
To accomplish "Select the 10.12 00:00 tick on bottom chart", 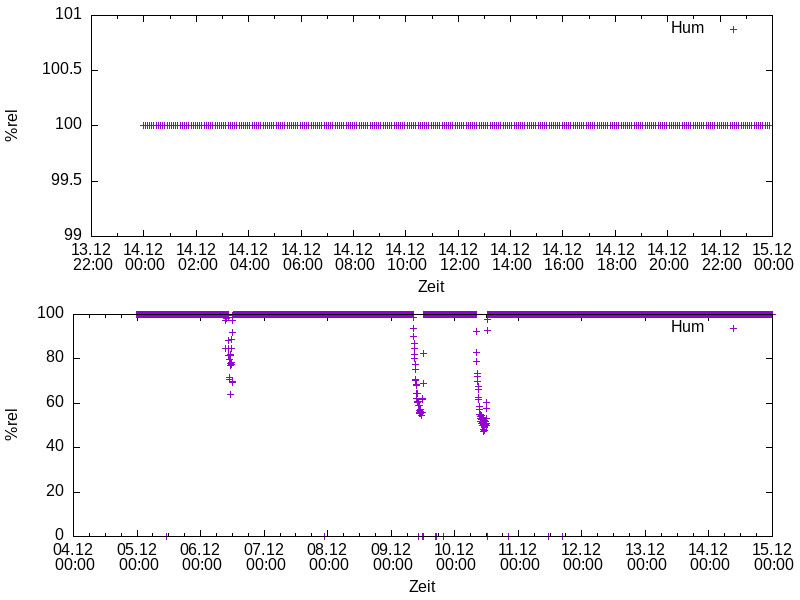I will [x=454, y=557].
